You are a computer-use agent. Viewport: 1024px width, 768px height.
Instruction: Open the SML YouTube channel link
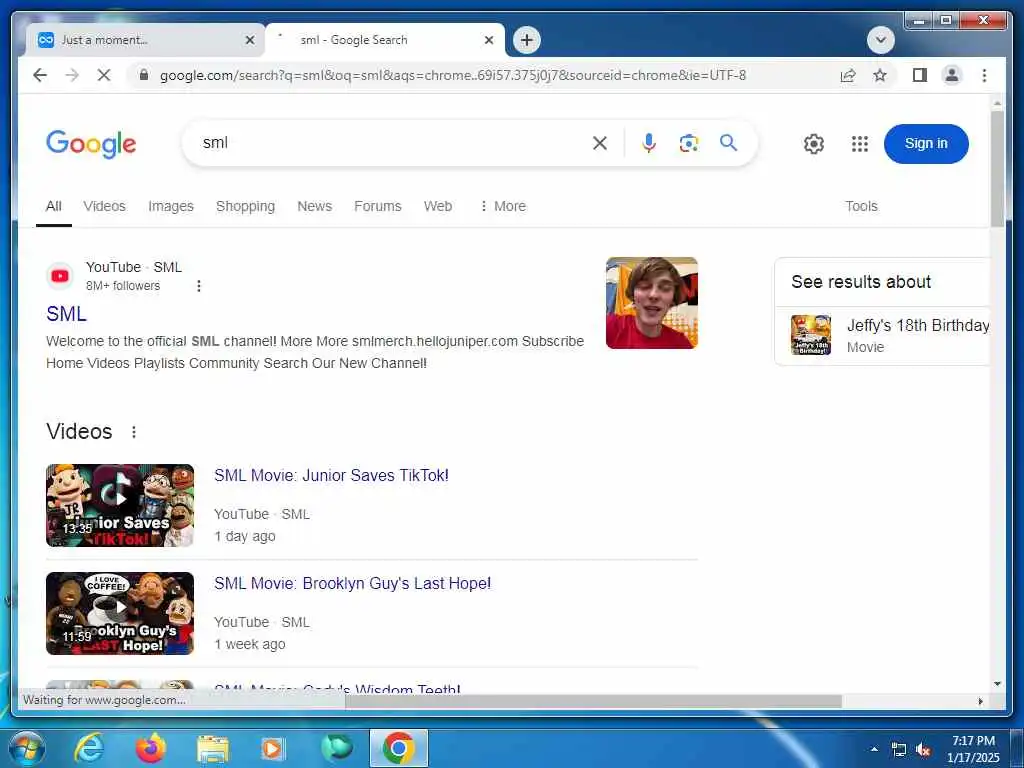(66, 313)
